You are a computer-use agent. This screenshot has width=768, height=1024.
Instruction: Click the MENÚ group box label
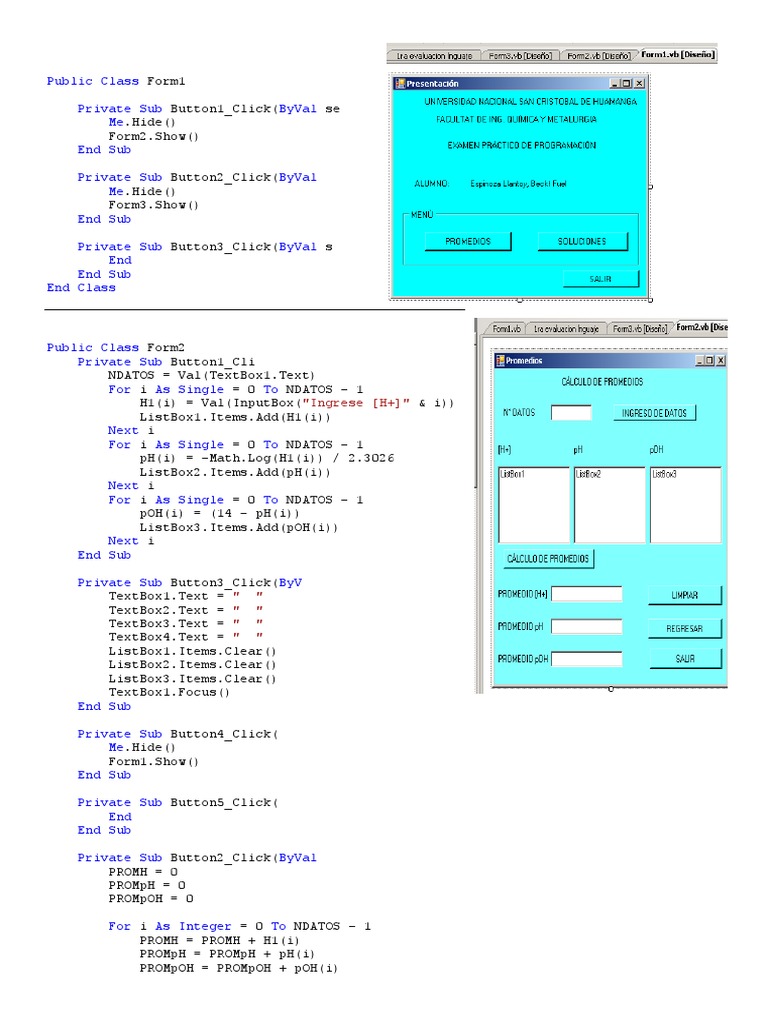pos(422,215)
